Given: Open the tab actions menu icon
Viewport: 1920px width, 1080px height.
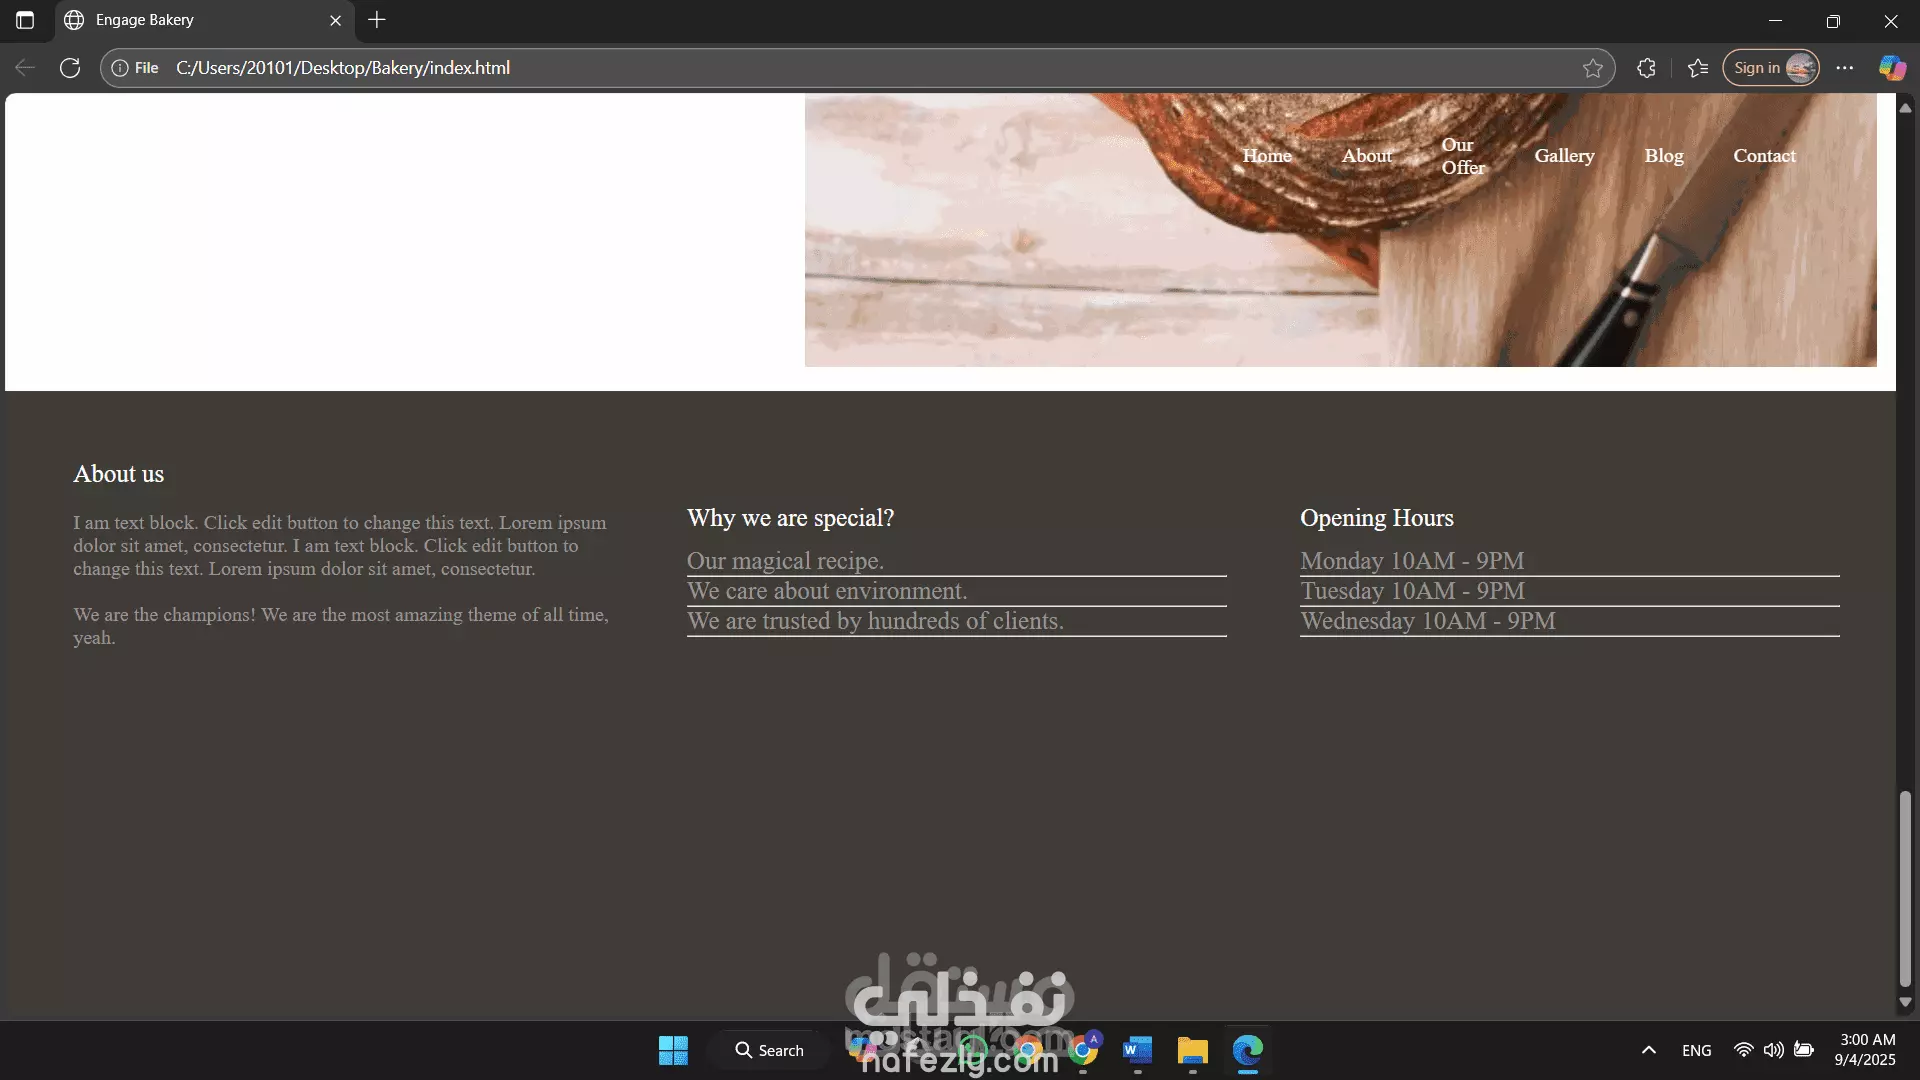Looking at the screenshot, I should pyautogui.click(x=25, y=20).
